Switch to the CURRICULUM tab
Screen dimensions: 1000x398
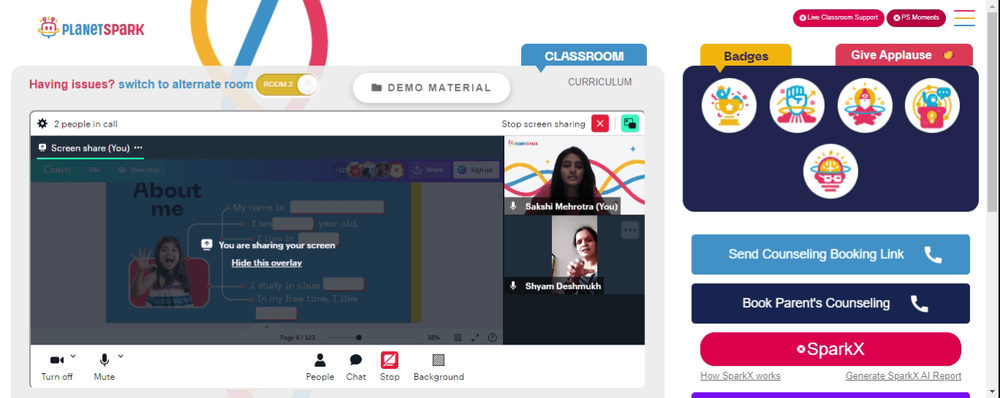600,82
